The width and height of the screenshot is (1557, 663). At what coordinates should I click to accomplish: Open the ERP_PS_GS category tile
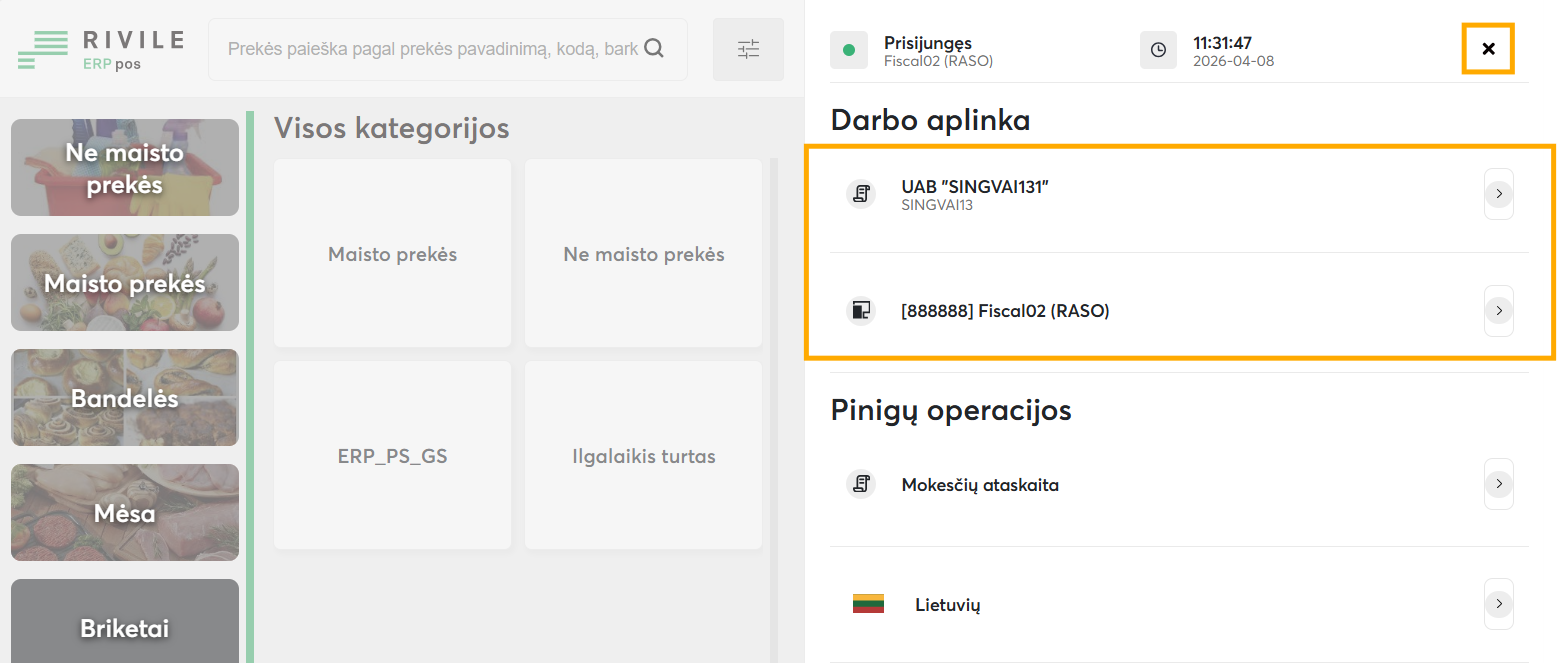click(x=392, y=456)
